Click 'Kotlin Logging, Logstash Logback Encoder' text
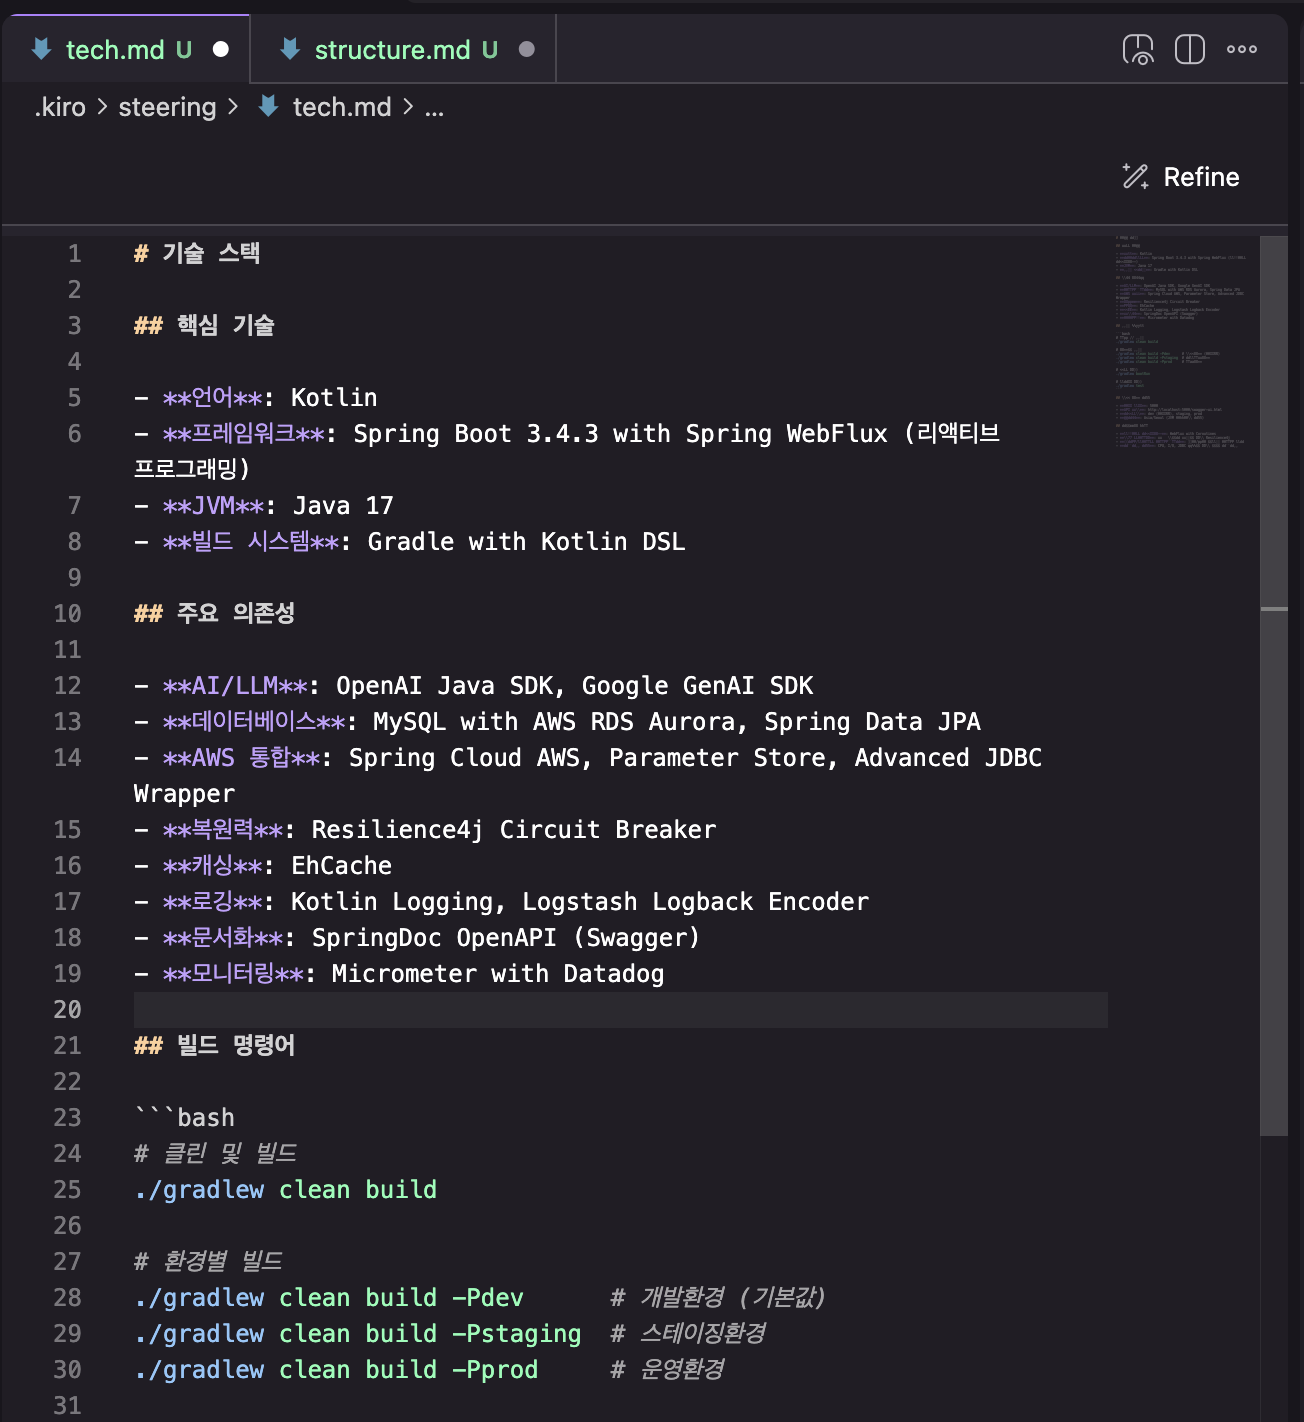This screenshot has height=1422, width=1304. (580, 901)
